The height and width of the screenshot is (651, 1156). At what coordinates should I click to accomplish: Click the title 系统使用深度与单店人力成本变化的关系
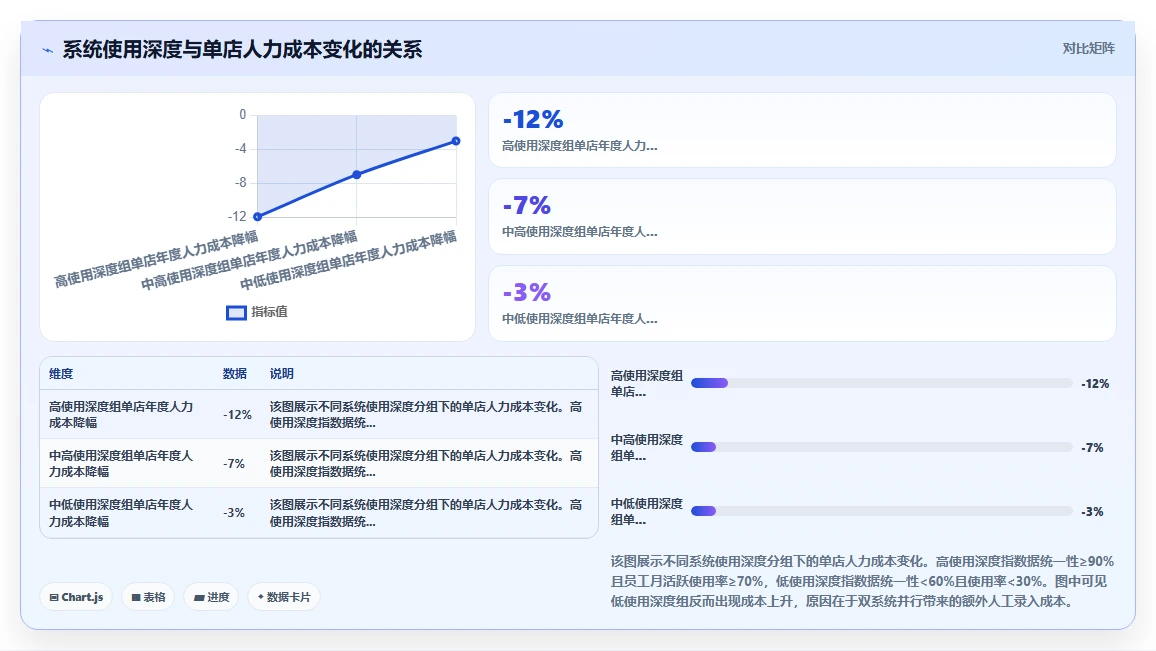(x=242, y=49)
